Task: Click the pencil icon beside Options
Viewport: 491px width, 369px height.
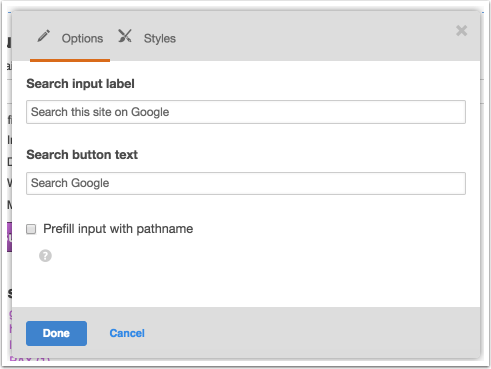Action: (43, 36)
